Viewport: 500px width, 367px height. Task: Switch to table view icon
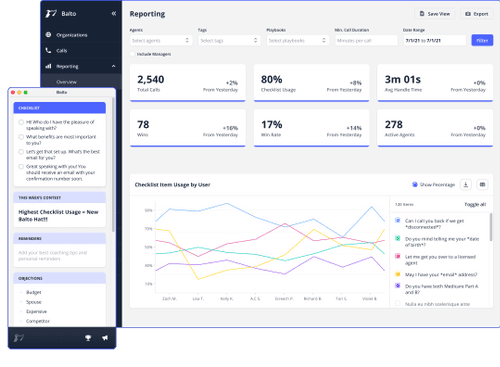click(x=482, y=184)
